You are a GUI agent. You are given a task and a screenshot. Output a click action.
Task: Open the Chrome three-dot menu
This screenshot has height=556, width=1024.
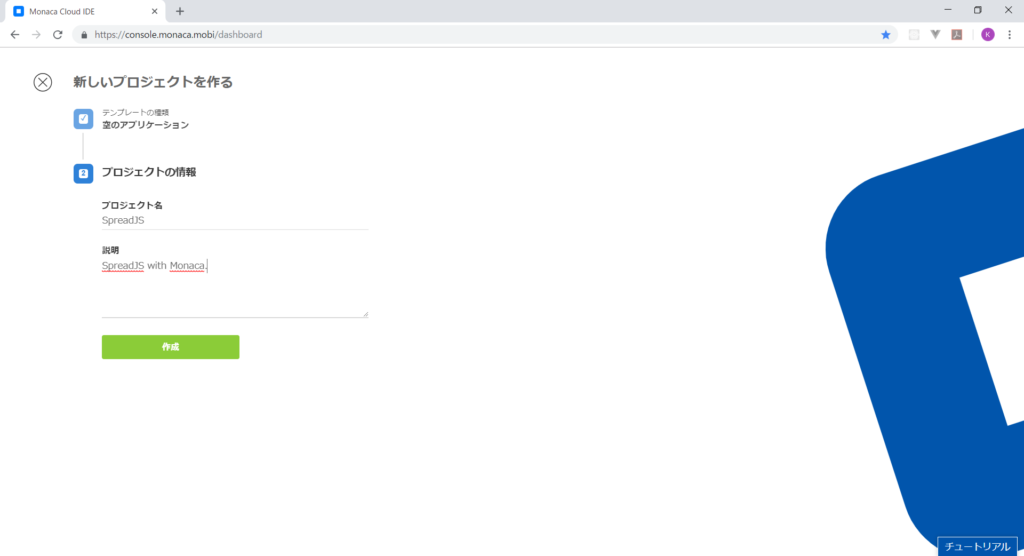[x=1009, y=35]
